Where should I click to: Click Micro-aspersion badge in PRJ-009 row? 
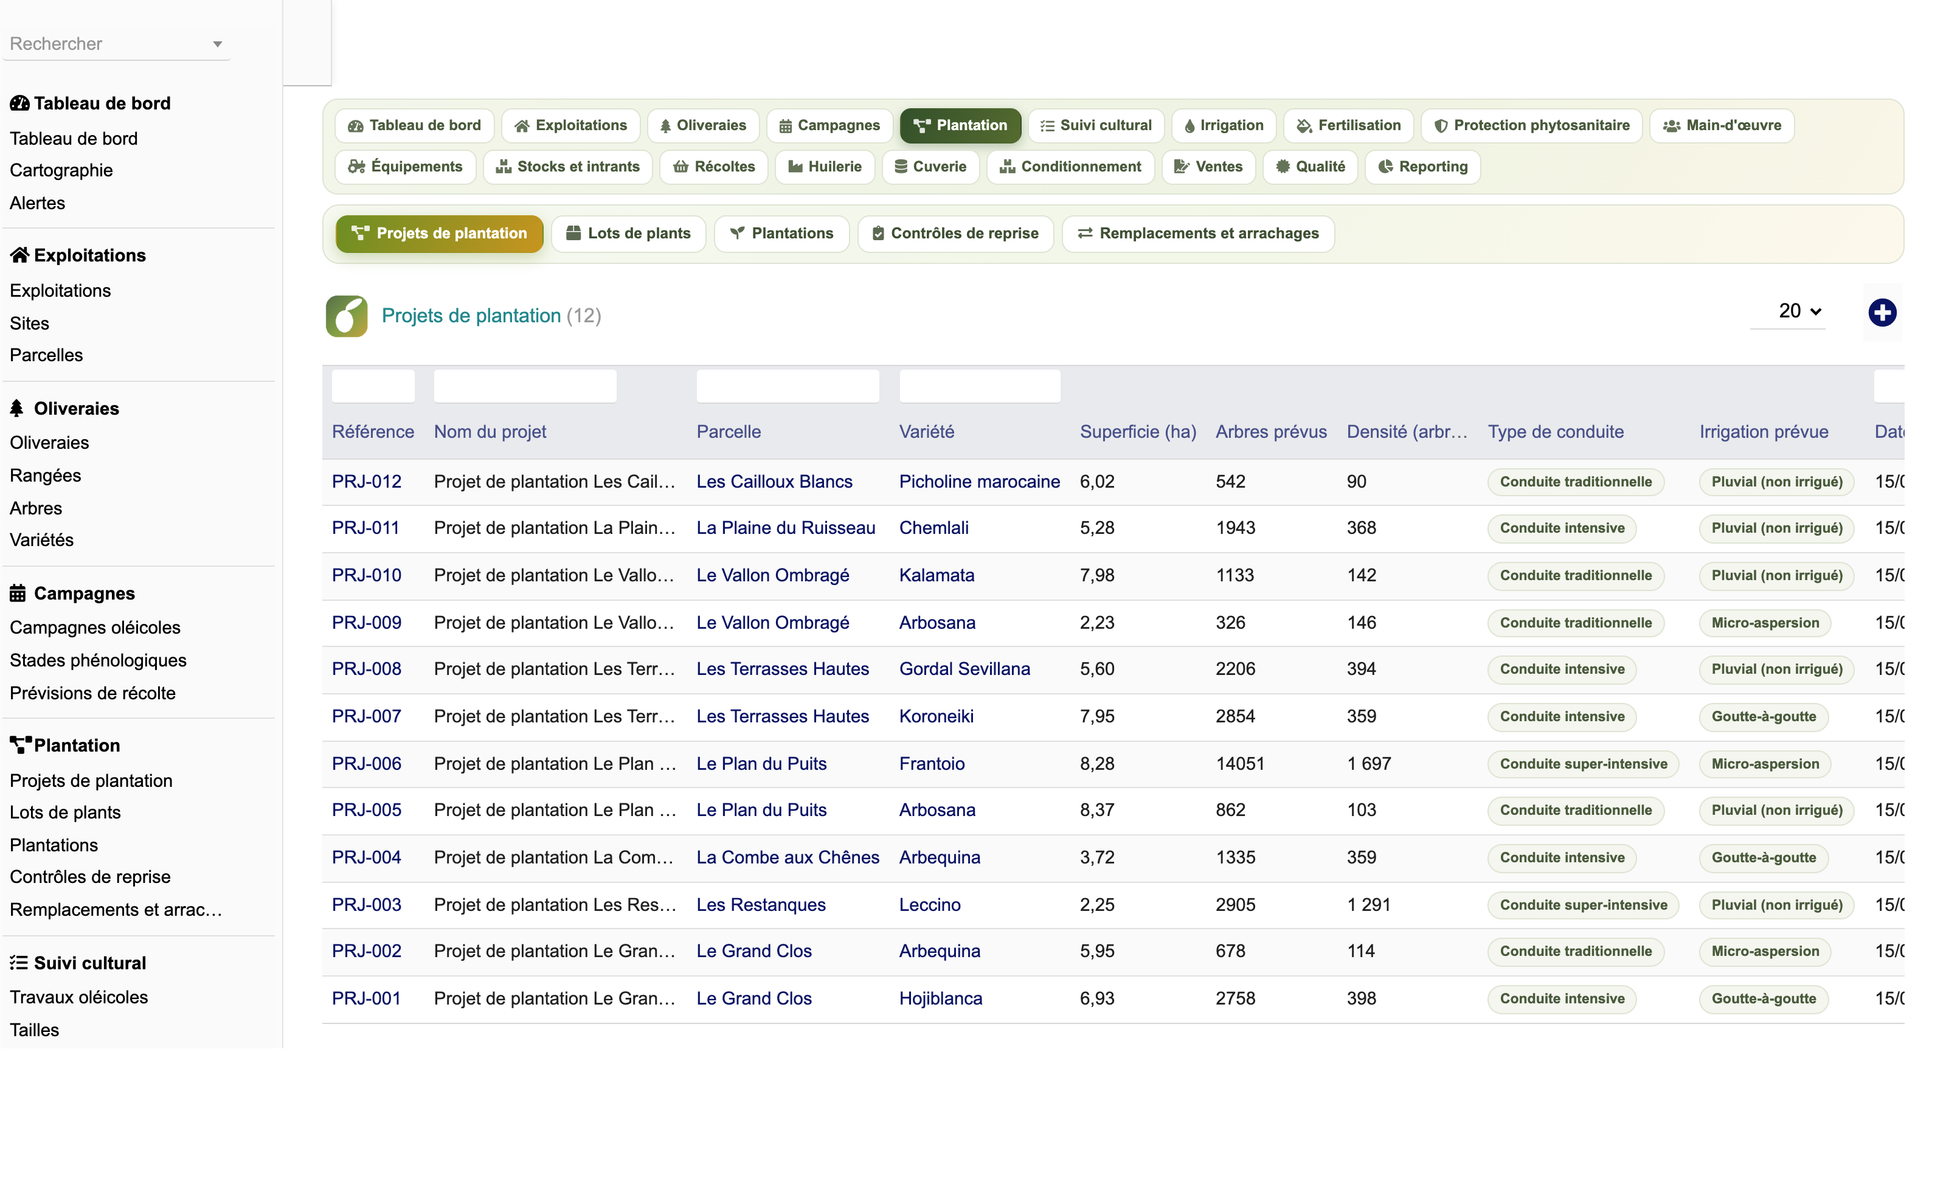tap(1766, 623)
